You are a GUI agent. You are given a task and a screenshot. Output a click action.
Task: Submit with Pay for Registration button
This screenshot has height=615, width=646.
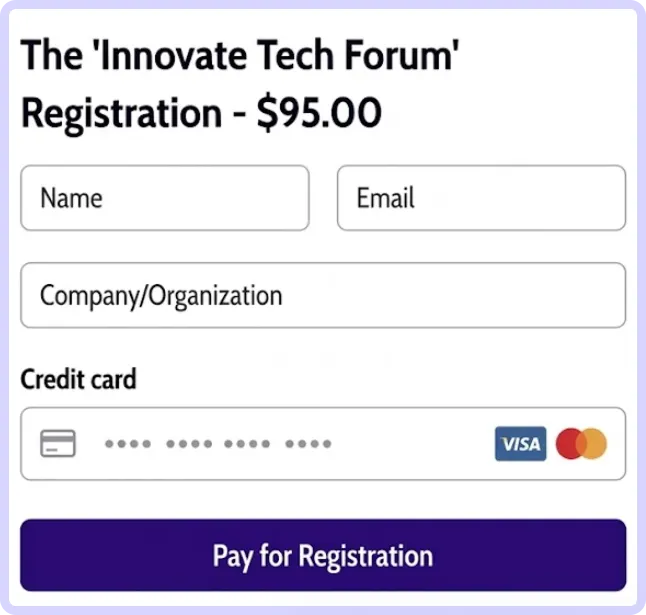(323, 555)
